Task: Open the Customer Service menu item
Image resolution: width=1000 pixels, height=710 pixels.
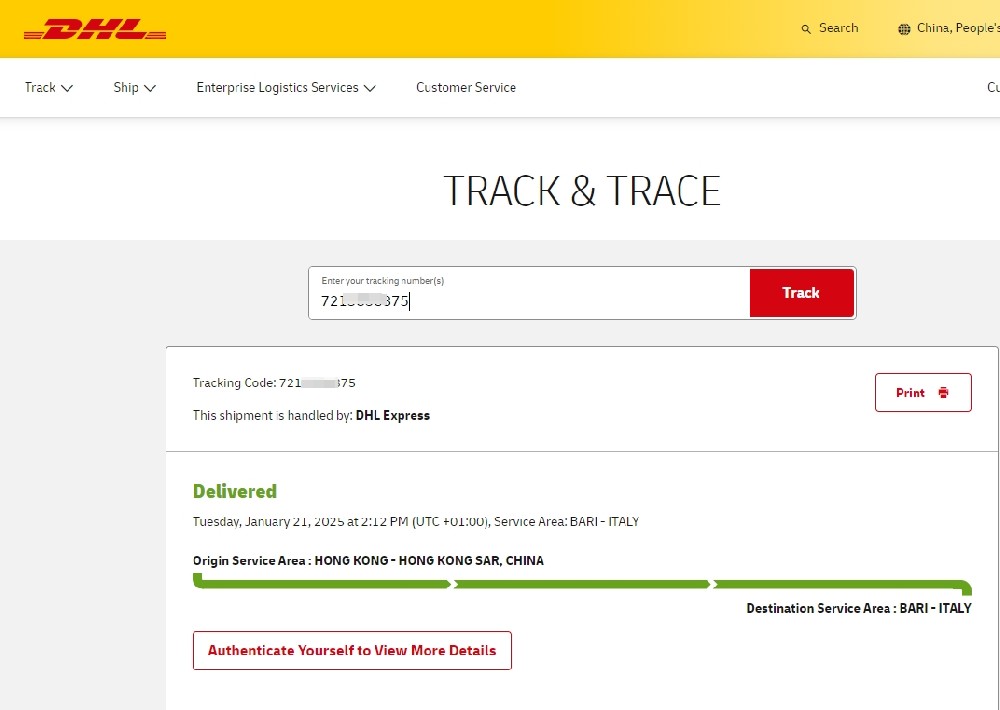Action: [x=466, y=87]
